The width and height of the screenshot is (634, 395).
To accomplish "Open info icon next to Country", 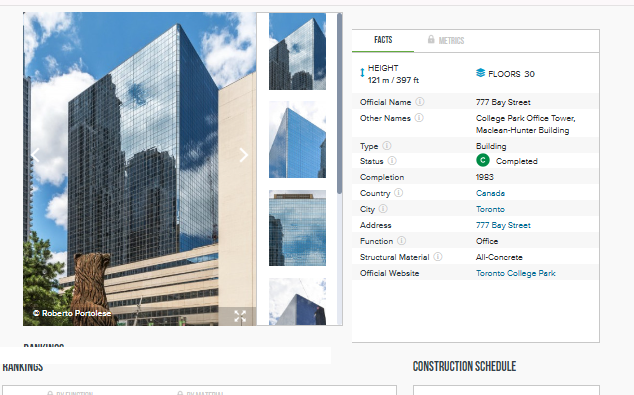I will click(x=399, y=192).
